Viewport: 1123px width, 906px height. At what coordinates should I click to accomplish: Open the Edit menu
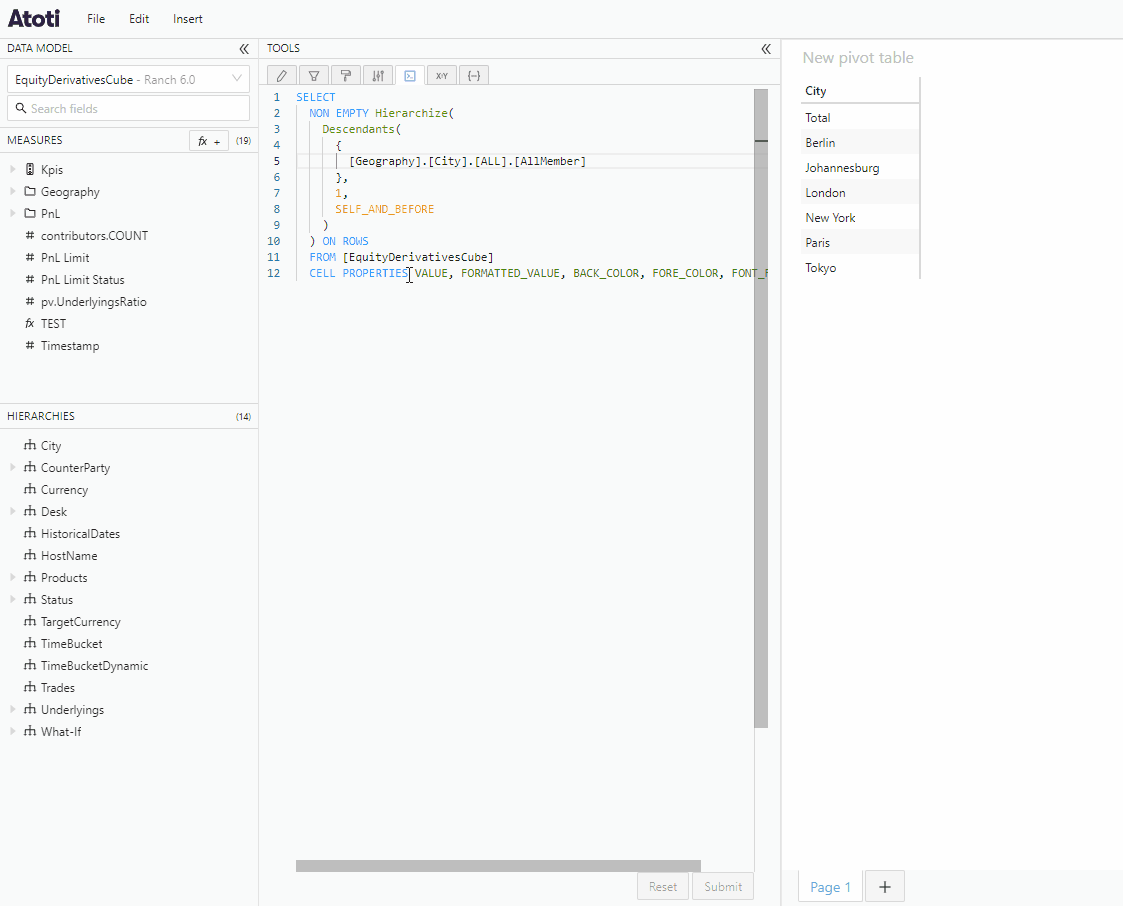coord(139,19)
